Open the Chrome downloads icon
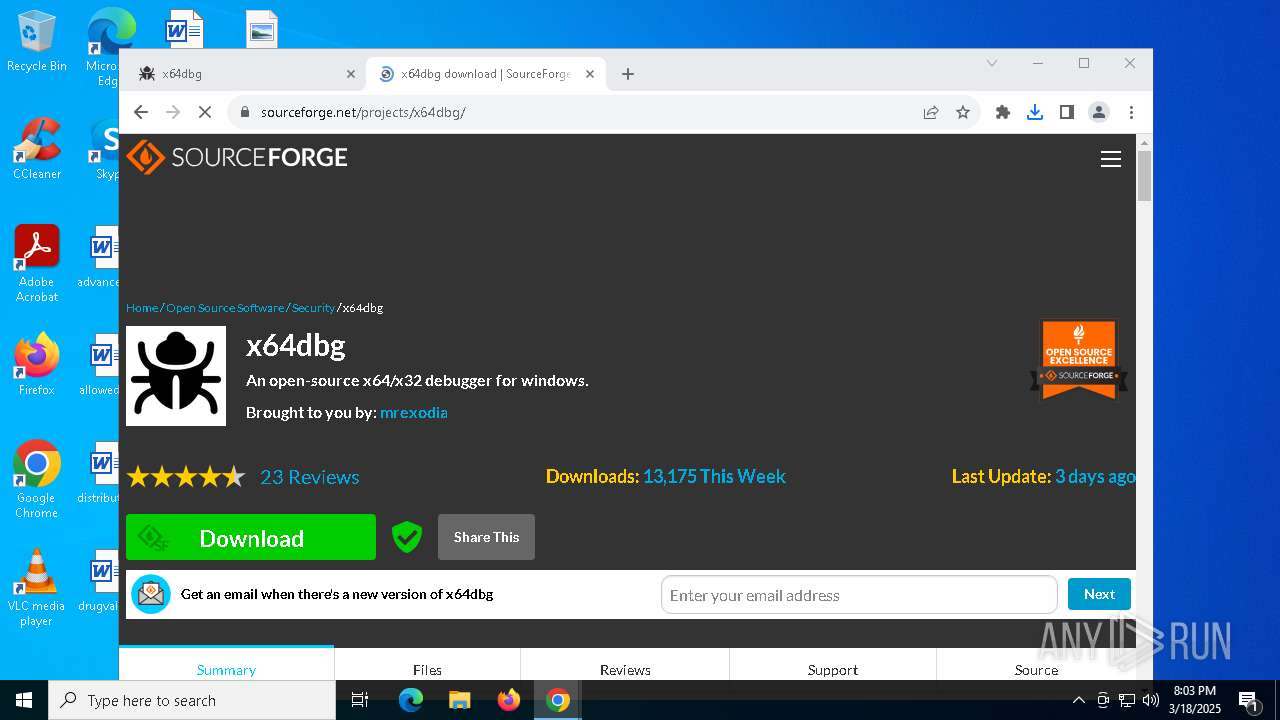This screenshot has width=1280, height=720. point(1035,112)
